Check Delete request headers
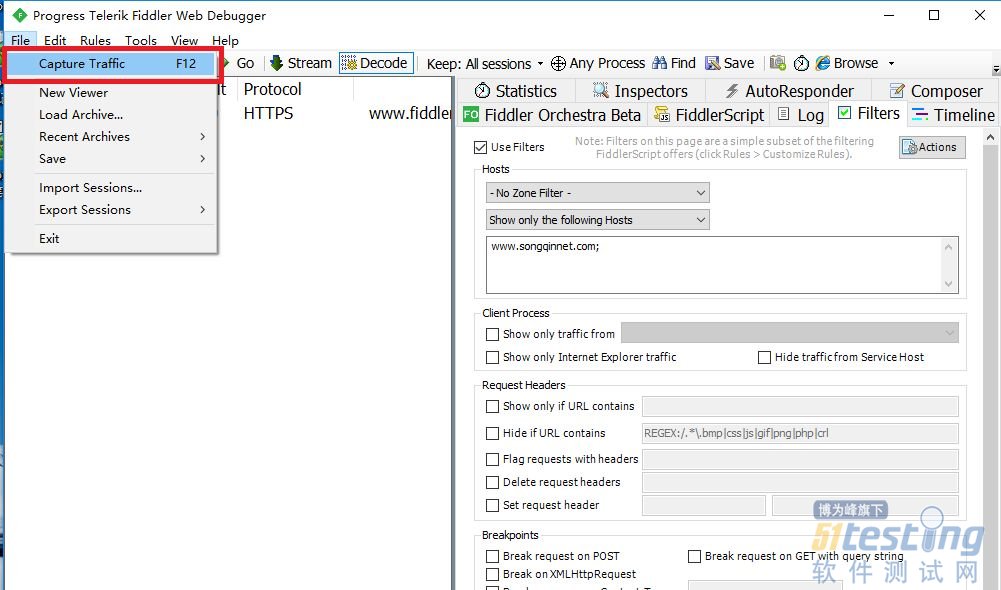This screenshot has height=590, width=1001. click(492, 482)
